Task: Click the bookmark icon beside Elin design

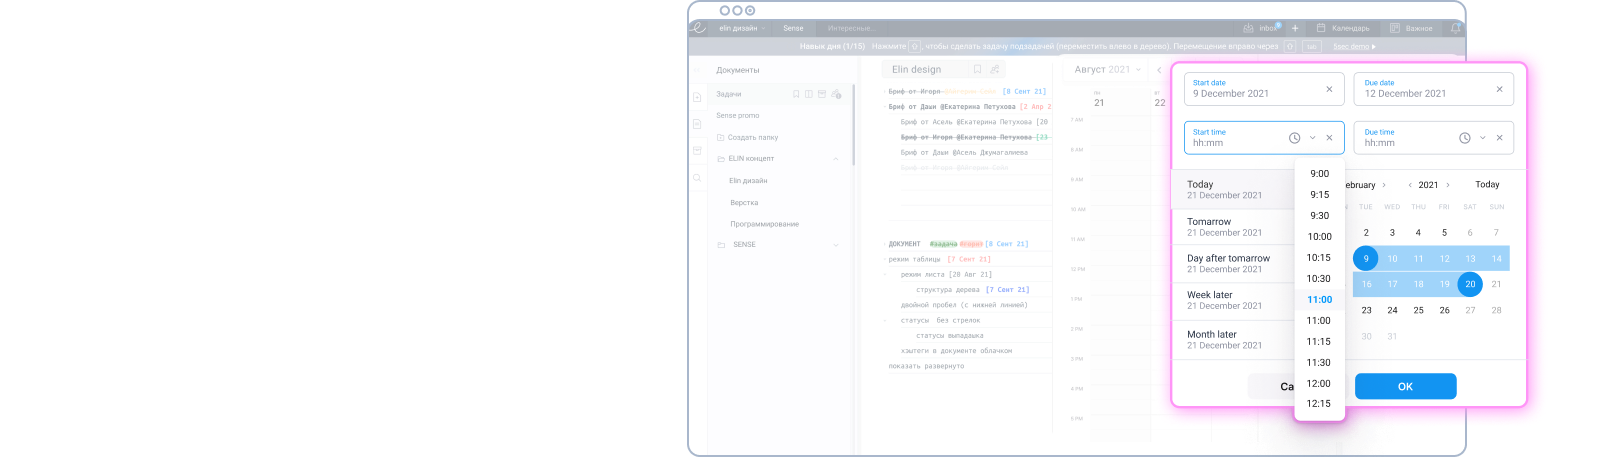Action: [x=977, y=69]
